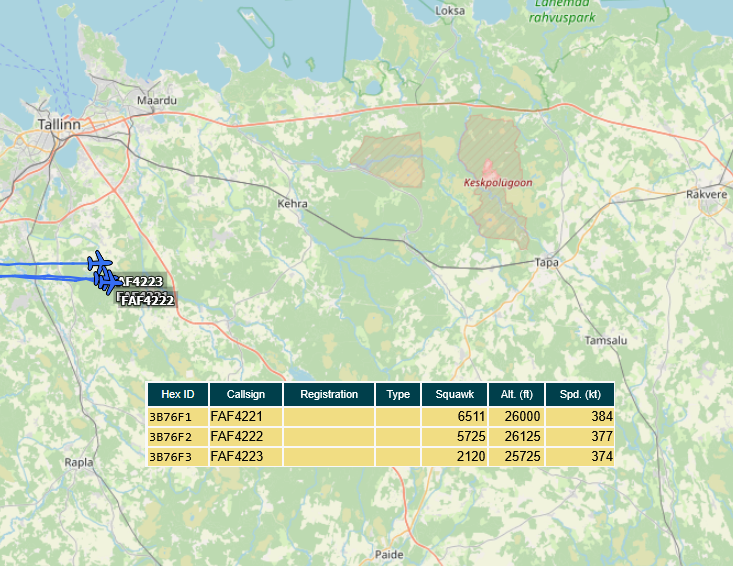Sort table by Registration column header
Image resolution: width=733 pixels, height=566 pixels.
pos(329,394)
